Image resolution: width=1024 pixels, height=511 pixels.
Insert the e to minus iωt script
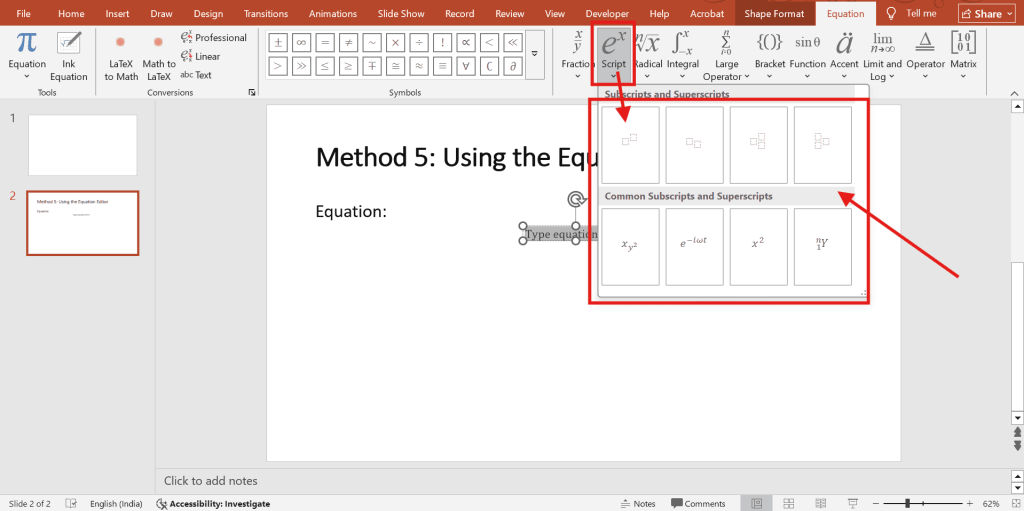pos(694,246)
